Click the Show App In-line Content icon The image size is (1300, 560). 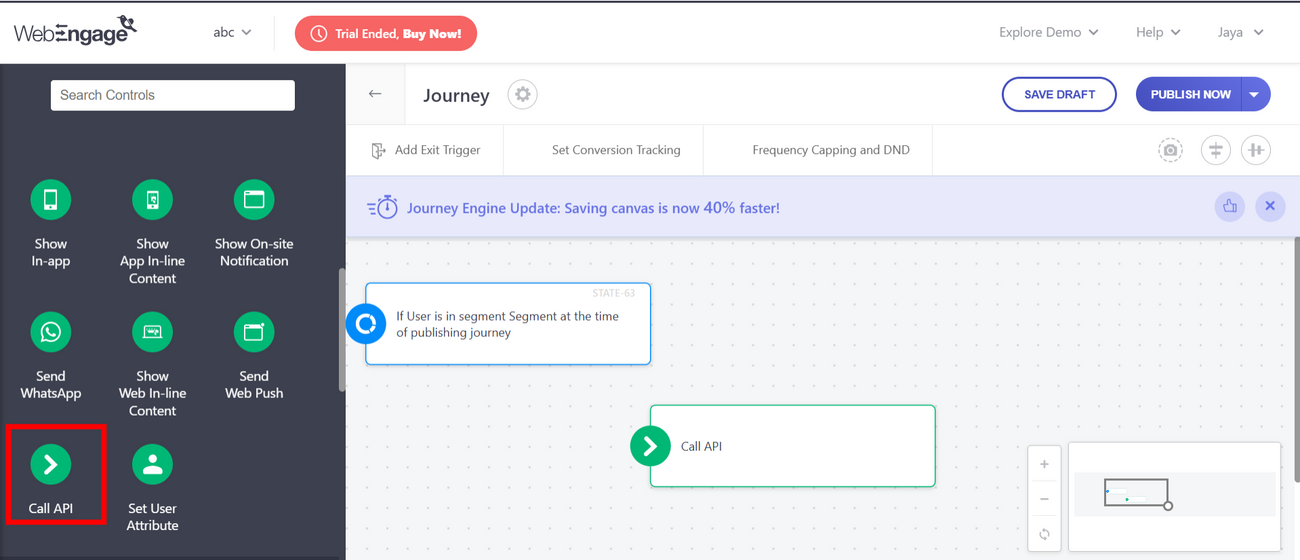[x=152, y=200]
